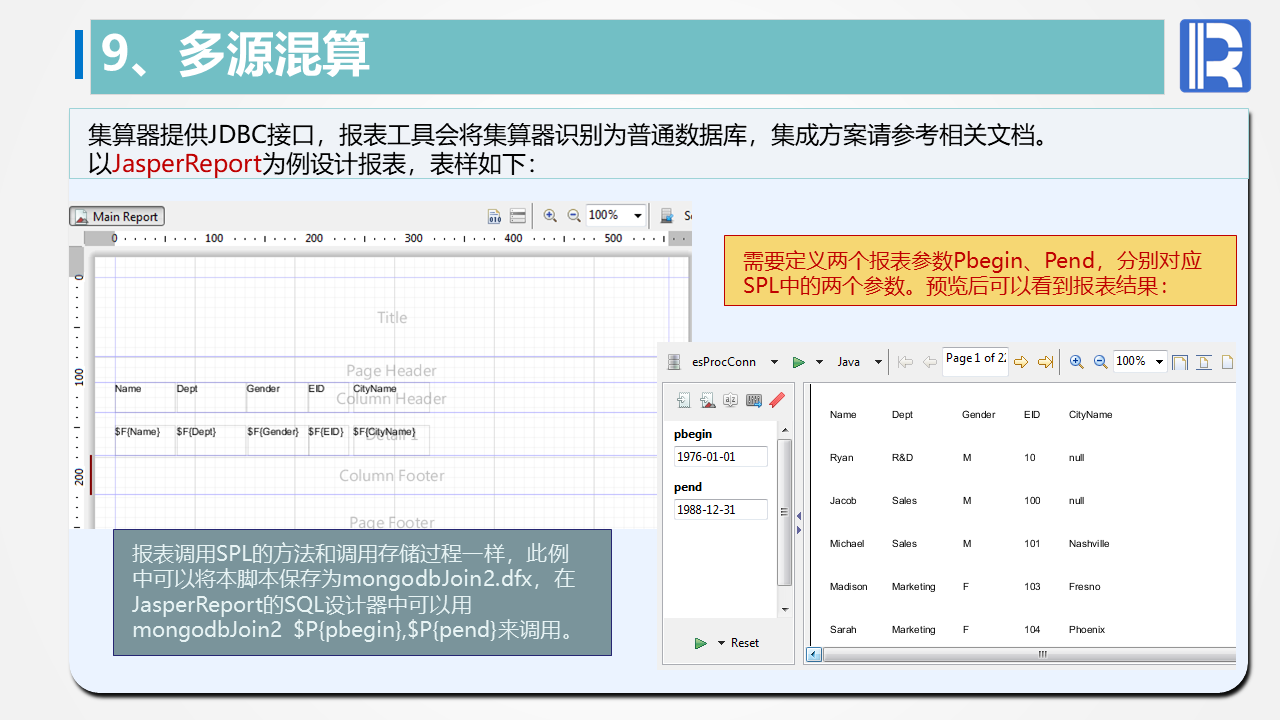Zoom in on the report preview
The width and height of the screenshot is (1280, 720).
point(1076,362)
